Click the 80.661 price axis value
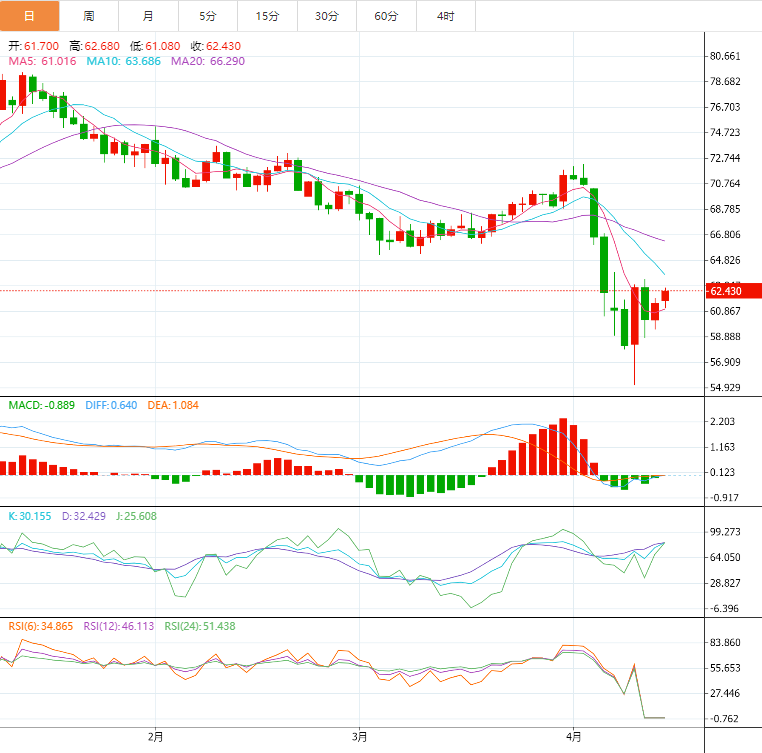Image resolution: width=762 pixels, height=753 pixels. pyautogui.click(x=725, y=56)
